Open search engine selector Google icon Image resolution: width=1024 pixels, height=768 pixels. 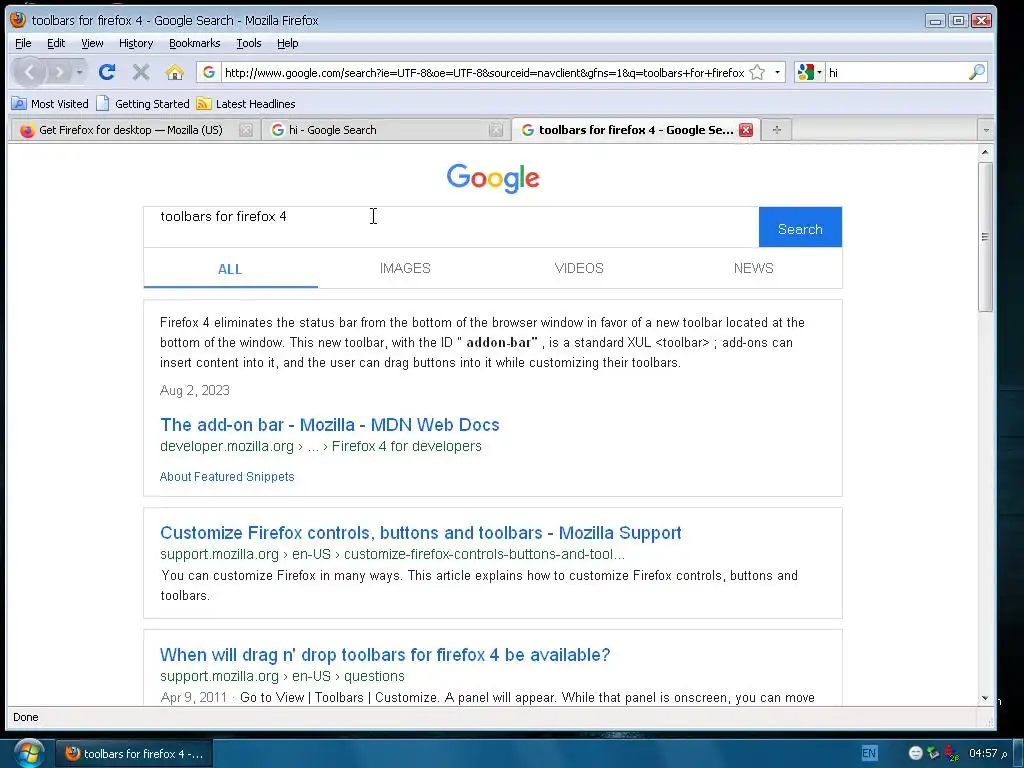(809, 72)
